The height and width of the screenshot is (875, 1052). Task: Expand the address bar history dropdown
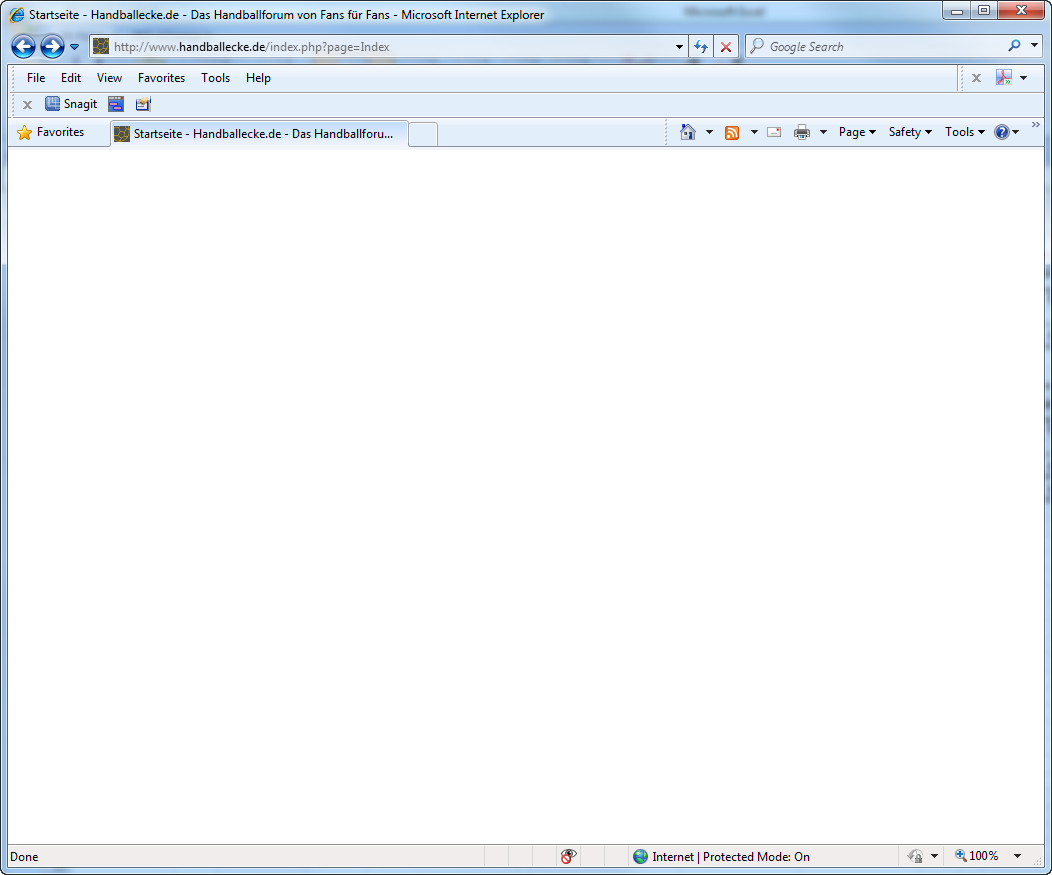click(679, 47)
